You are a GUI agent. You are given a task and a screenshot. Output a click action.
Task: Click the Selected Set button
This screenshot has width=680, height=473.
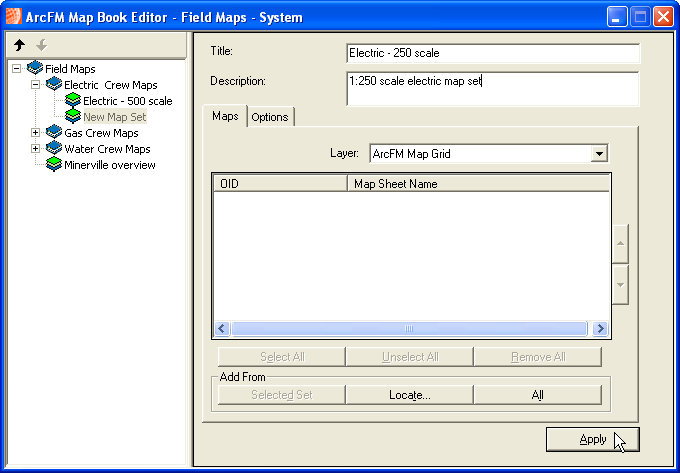(x=282, y=395)
